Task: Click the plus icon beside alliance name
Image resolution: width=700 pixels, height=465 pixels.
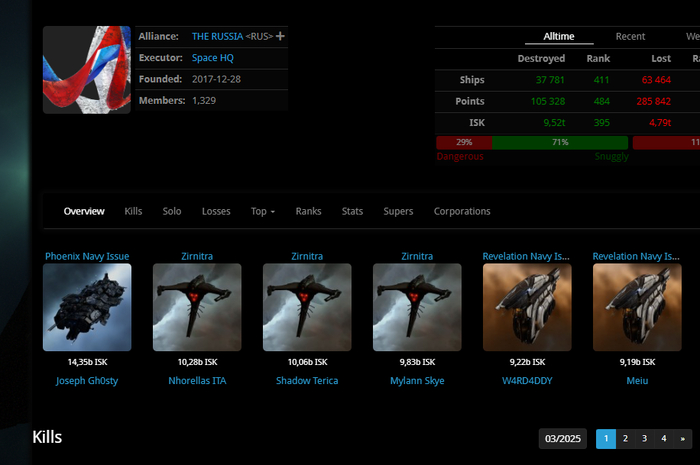Action: pyautogui.click(x=280, y=36)
